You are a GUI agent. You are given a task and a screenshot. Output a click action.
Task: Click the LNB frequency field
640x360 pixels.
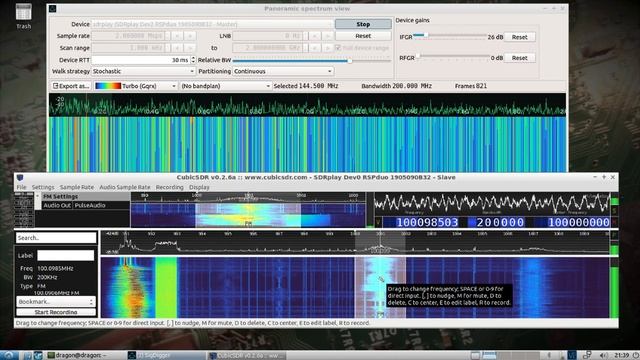(268, 36)
